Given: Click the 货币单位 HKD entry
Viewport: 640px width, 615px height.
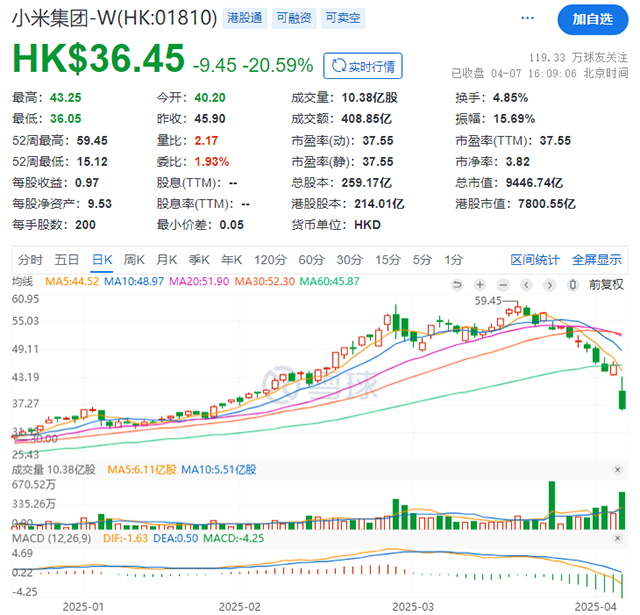Looking at the screenshot, I should [x=336, y=225].
